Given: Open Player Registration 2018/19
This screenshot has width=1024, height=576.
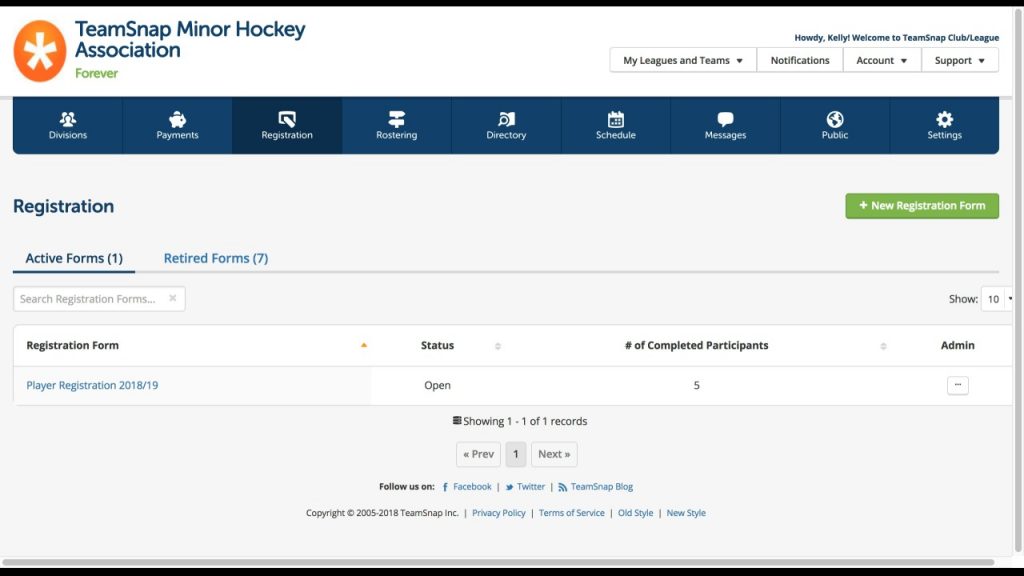Looking at the screenshot, I should click(x=92, y=385).
